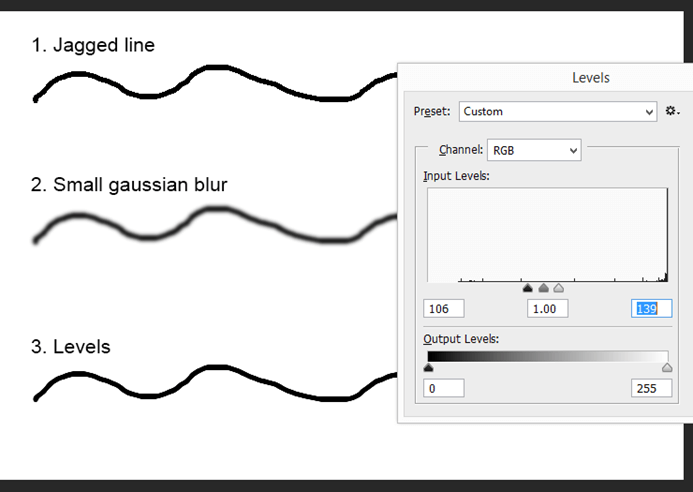
Task: Click the "3. Levels" text on canvas
Action: coord(70,347)
